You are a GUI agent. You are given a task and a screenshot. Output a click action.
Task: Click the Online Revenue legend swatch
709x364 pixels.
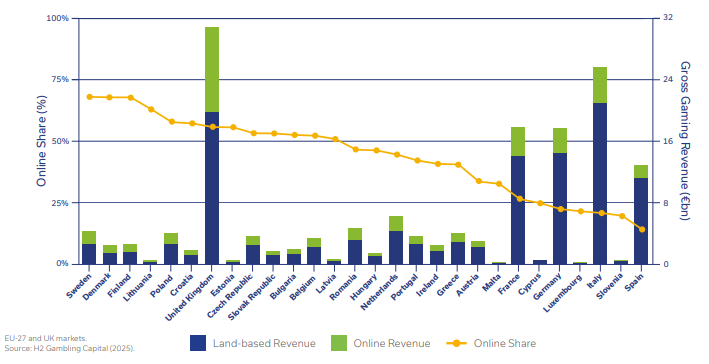pyautogui.click(x=339, y=343)
